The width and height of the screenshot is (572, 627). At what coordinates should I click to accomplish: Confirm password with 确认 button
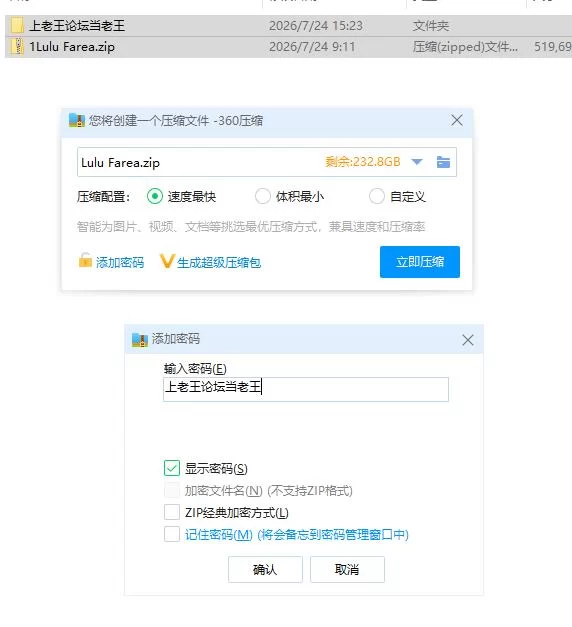265,569
